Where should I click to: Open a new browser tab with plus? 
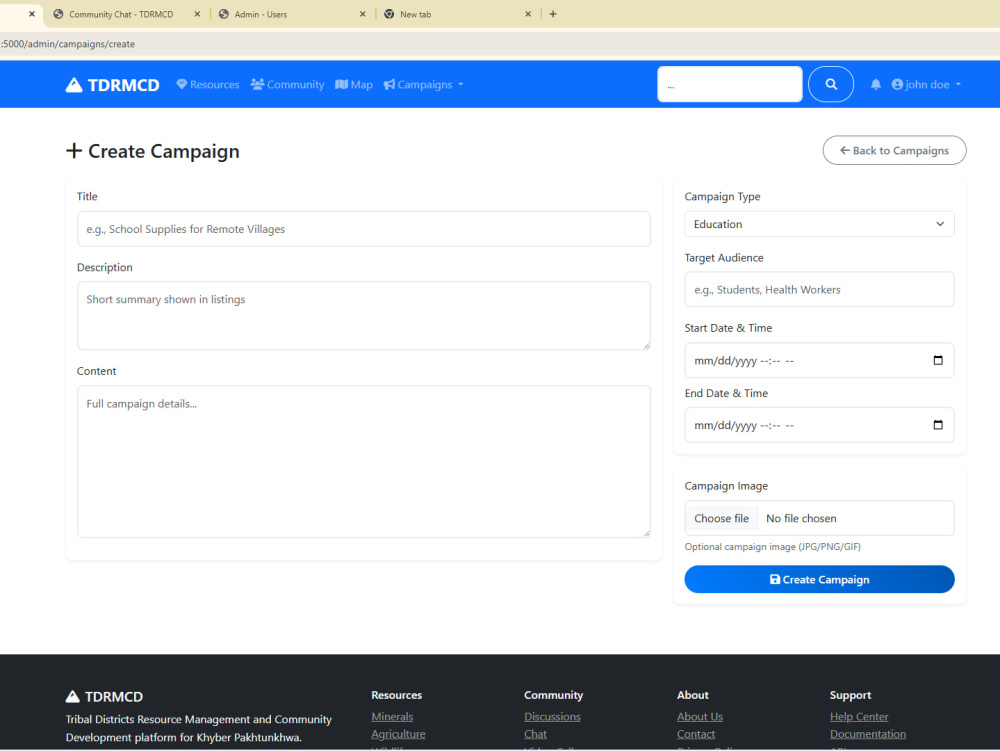click(x=553, y=14)
